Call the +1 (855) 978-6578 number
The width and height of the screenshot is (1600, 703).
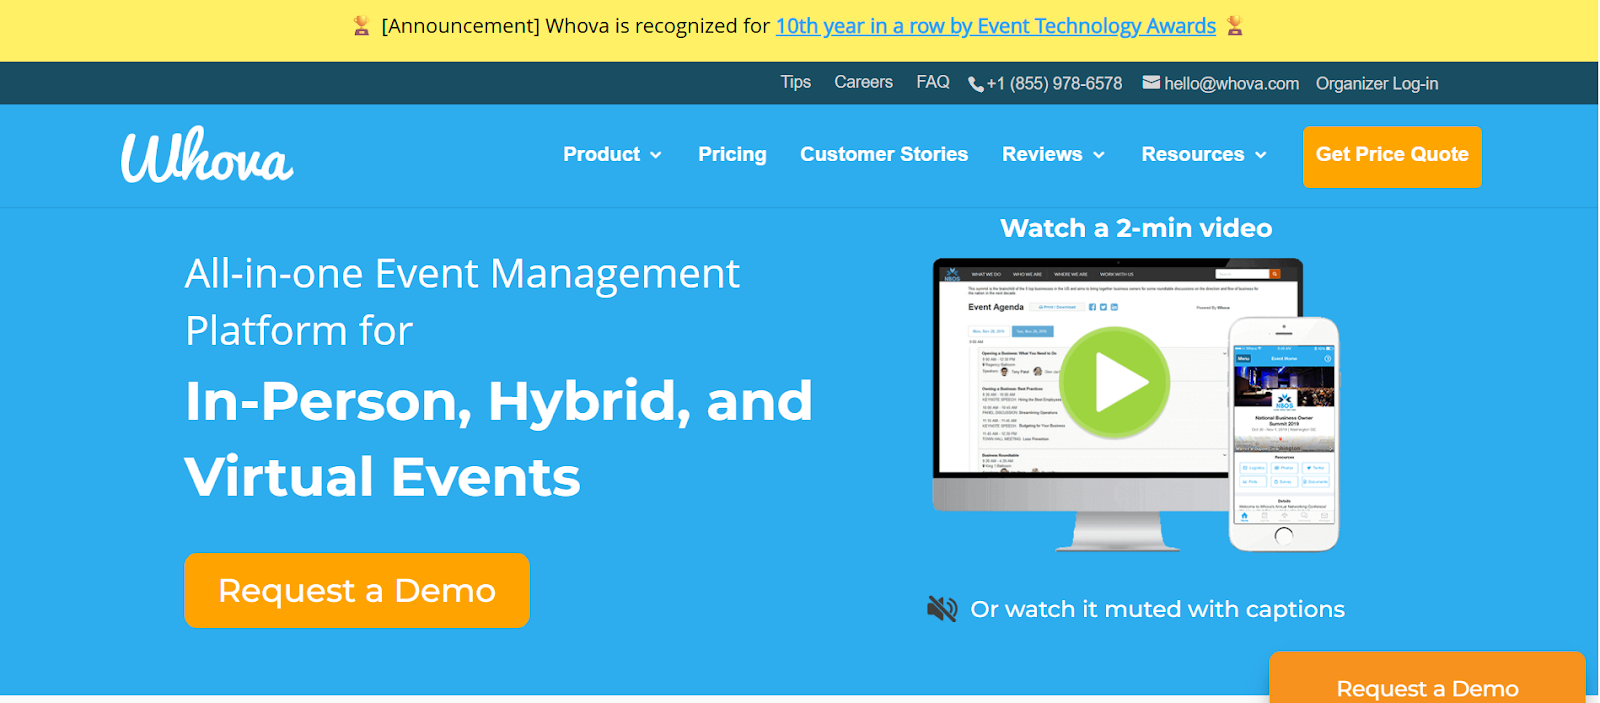click(1054, 84)
